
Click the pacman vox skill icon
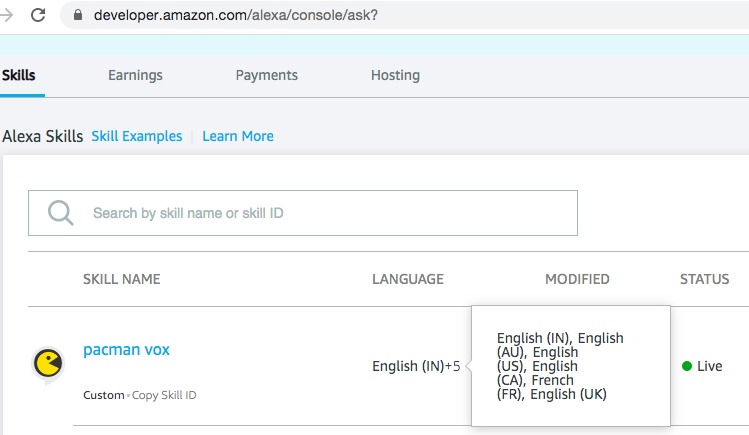click(x=48, y=364)
